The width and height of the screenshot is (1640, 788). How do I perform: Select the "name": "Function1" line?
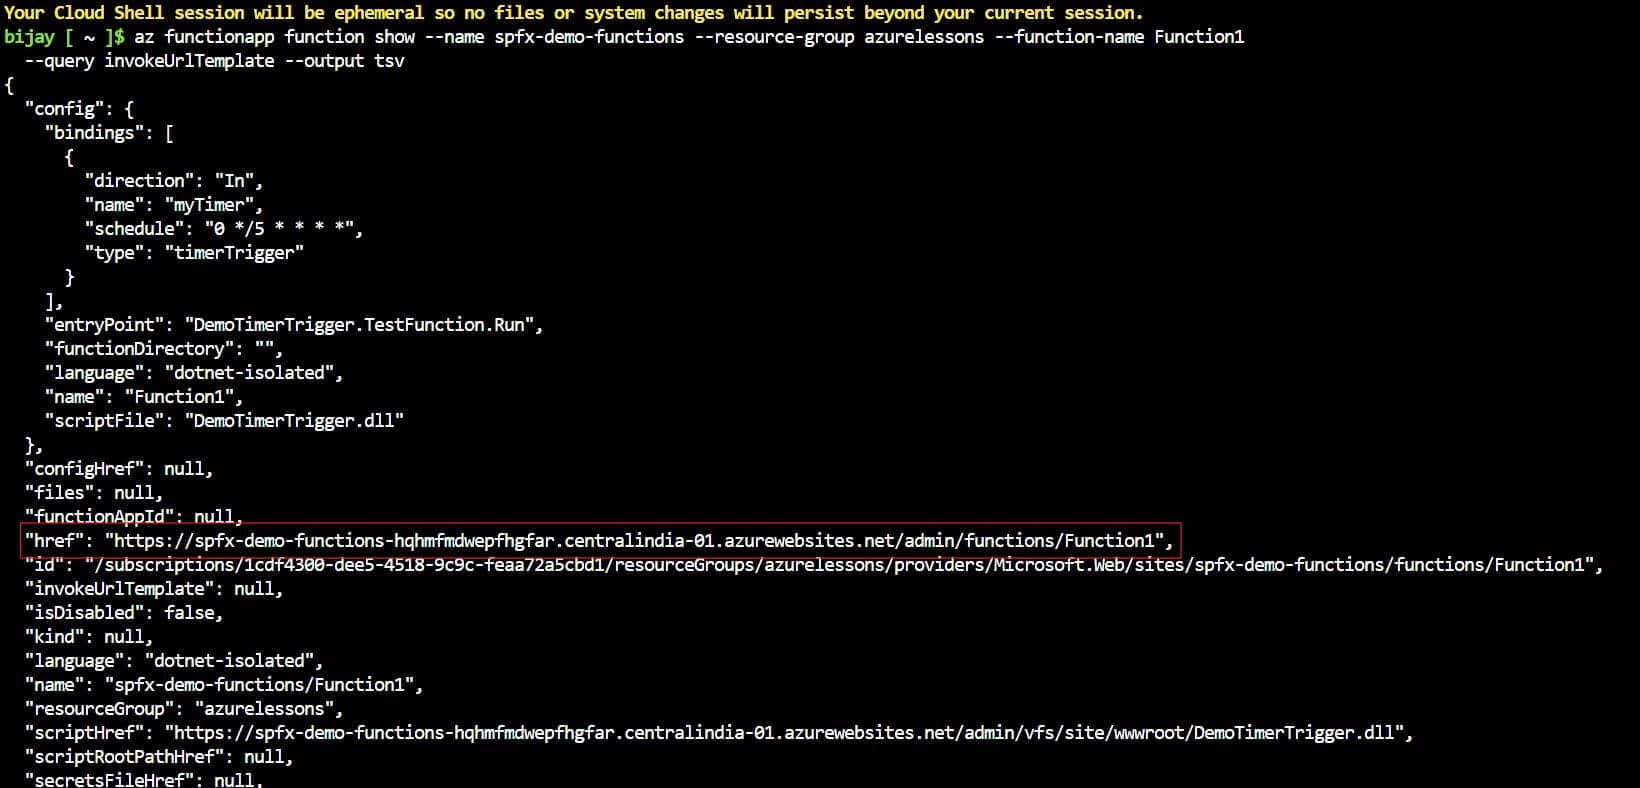144,397
